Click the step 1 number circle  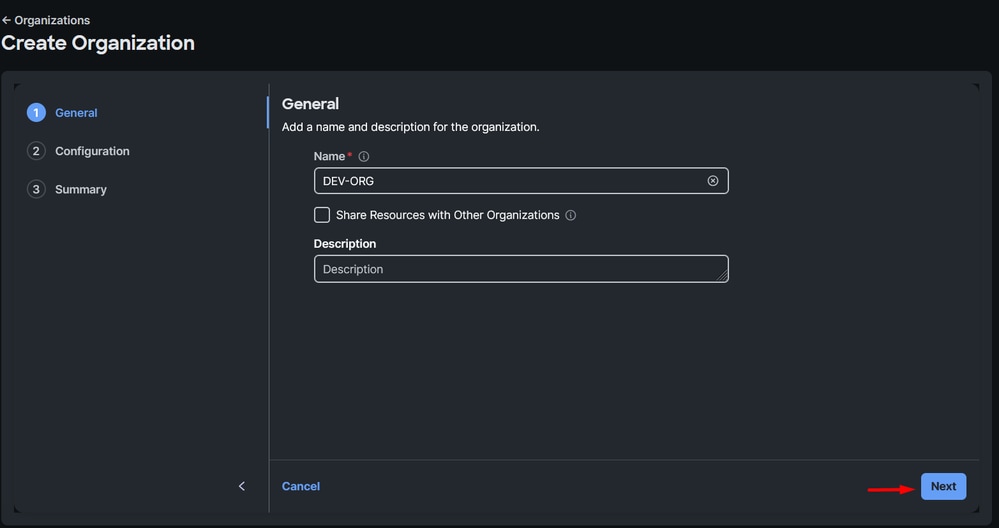36,113
